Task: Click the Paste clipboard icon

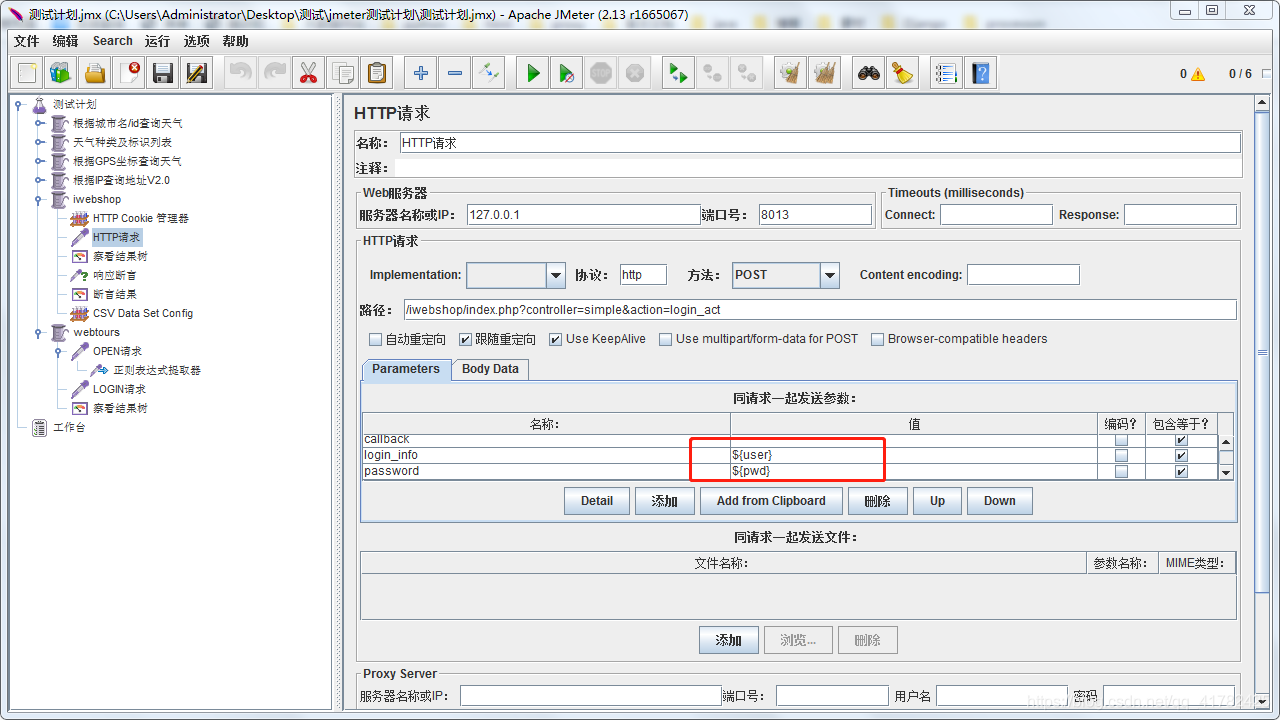Action: coord(376,73)
